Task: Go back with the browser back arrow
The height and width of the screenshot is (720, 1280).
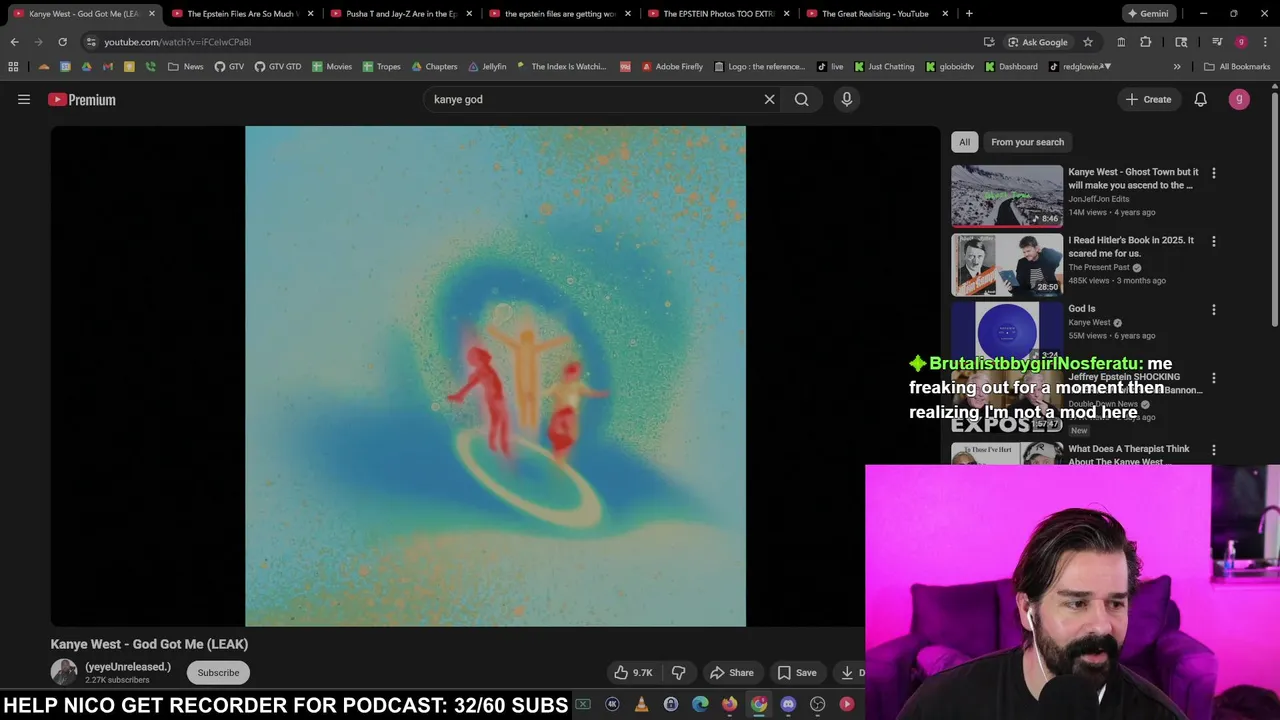Action: pyautogui.click(x=14, y=42)
